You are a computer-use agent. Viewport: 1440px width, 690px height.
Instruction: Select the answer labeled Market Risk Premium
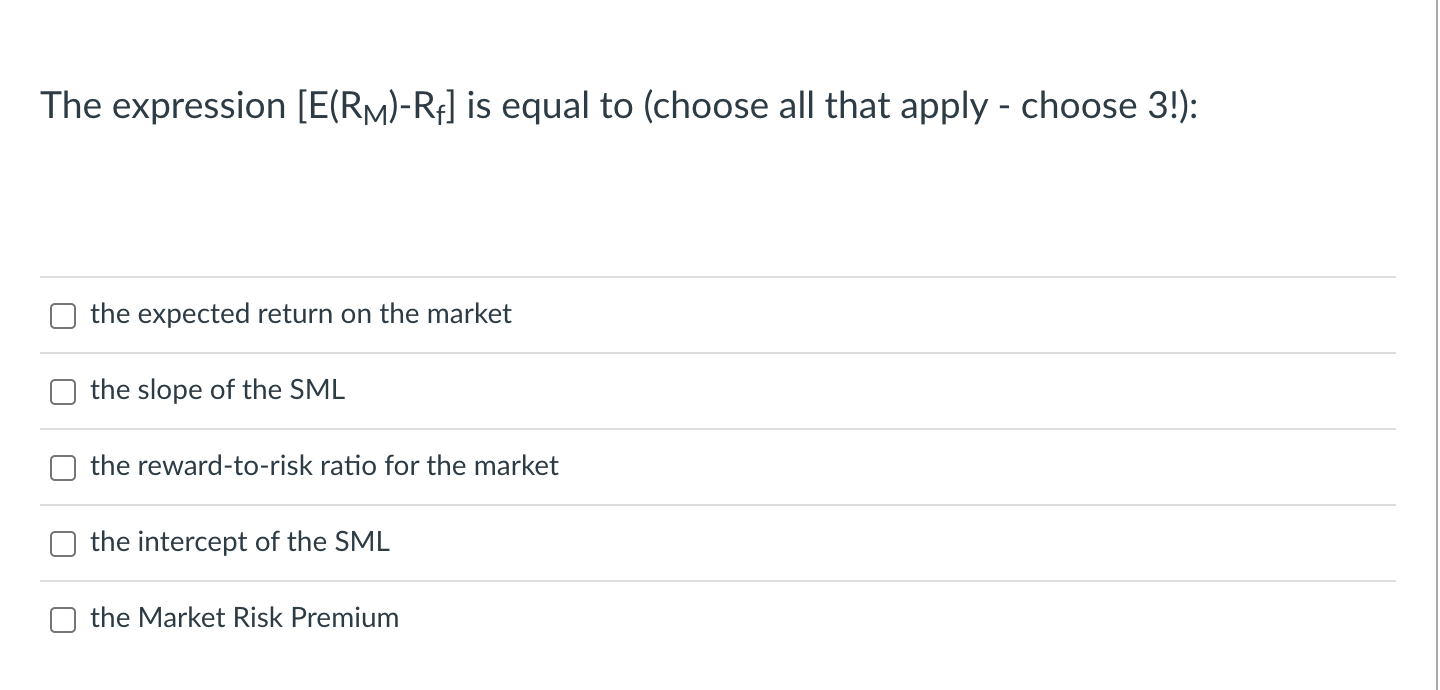click(243, 617)
